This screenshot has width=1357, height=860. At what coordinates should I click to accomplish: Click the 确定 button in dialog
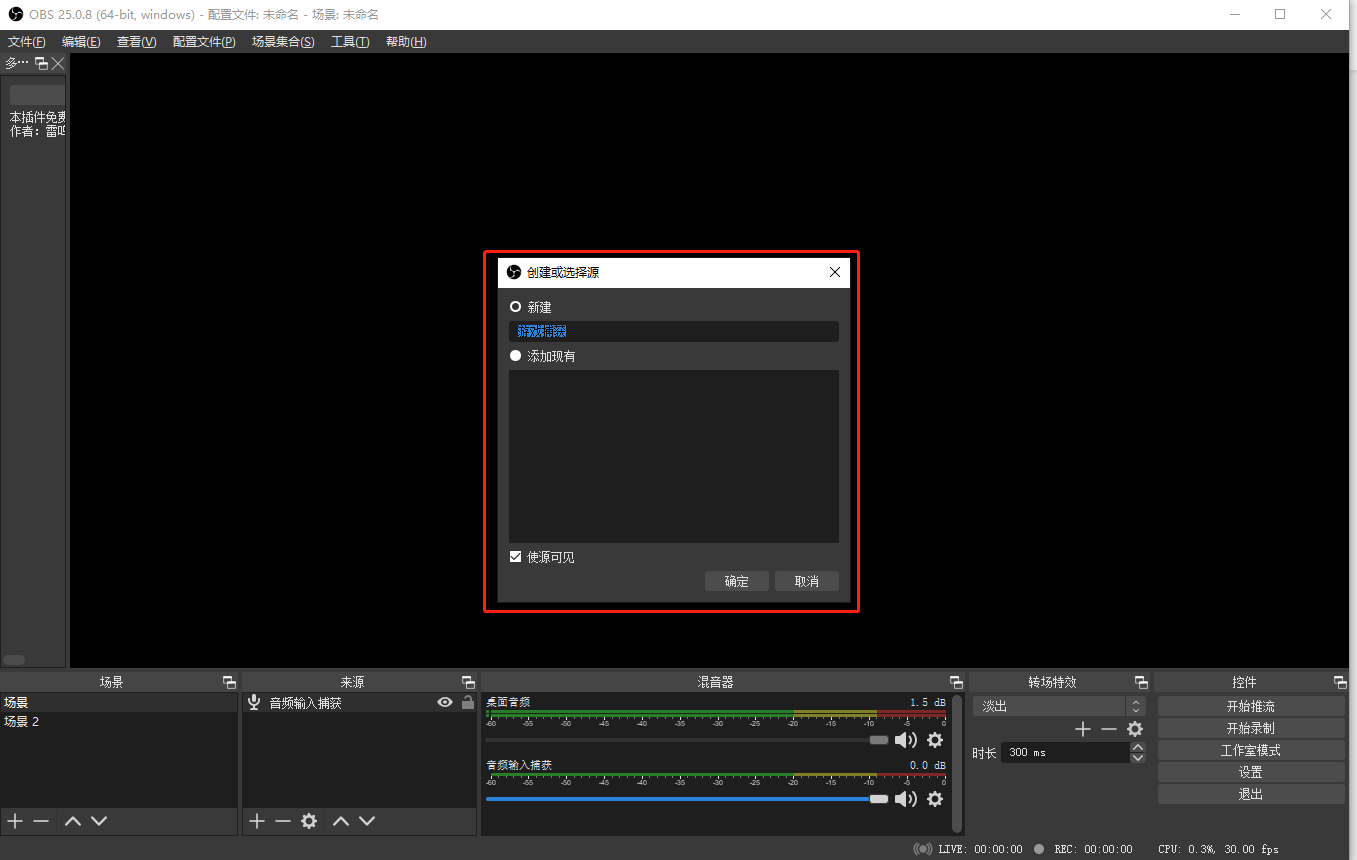pos(736,581)
